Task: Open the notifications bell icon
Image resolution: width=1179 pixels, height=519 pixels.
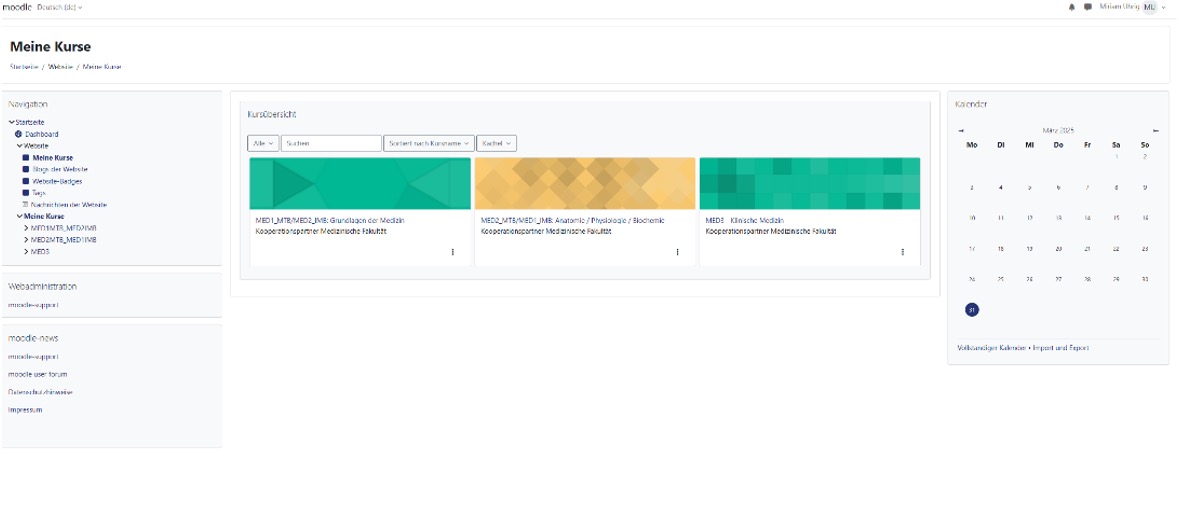Action: click(x=1072, y=7)
